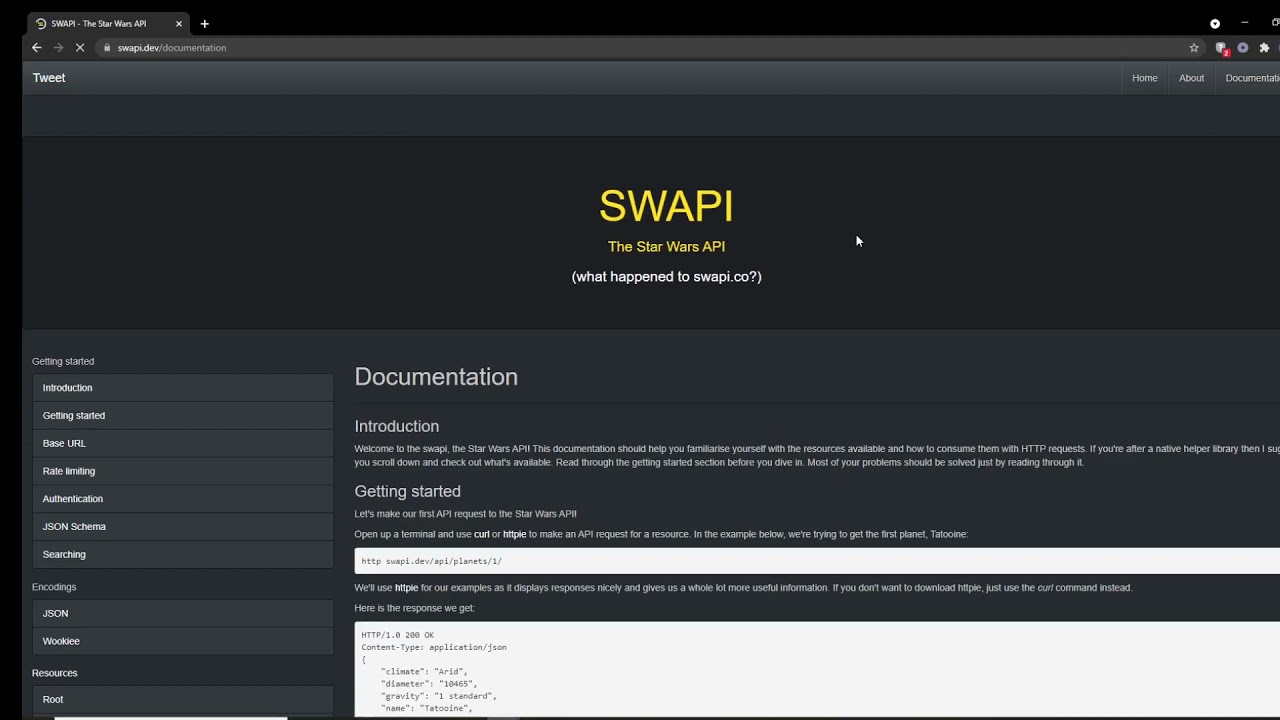Click the httpie link next to curl
Viewport: 1280px width, 720px height.
[514, 534]
